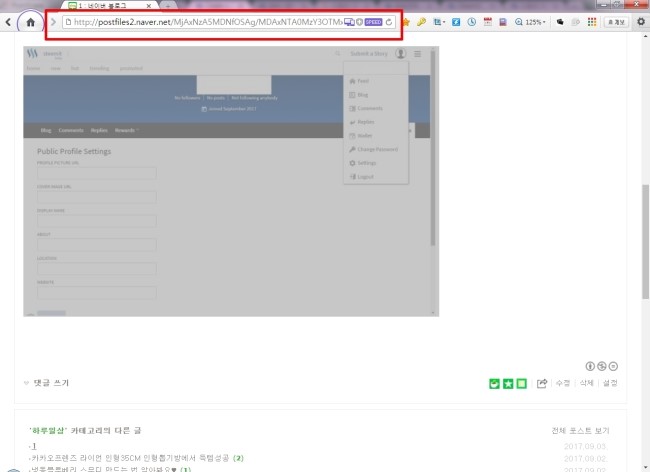The image size is (650, 472).
Task: Click the back navigation arrow
Action: click(9, 20)
